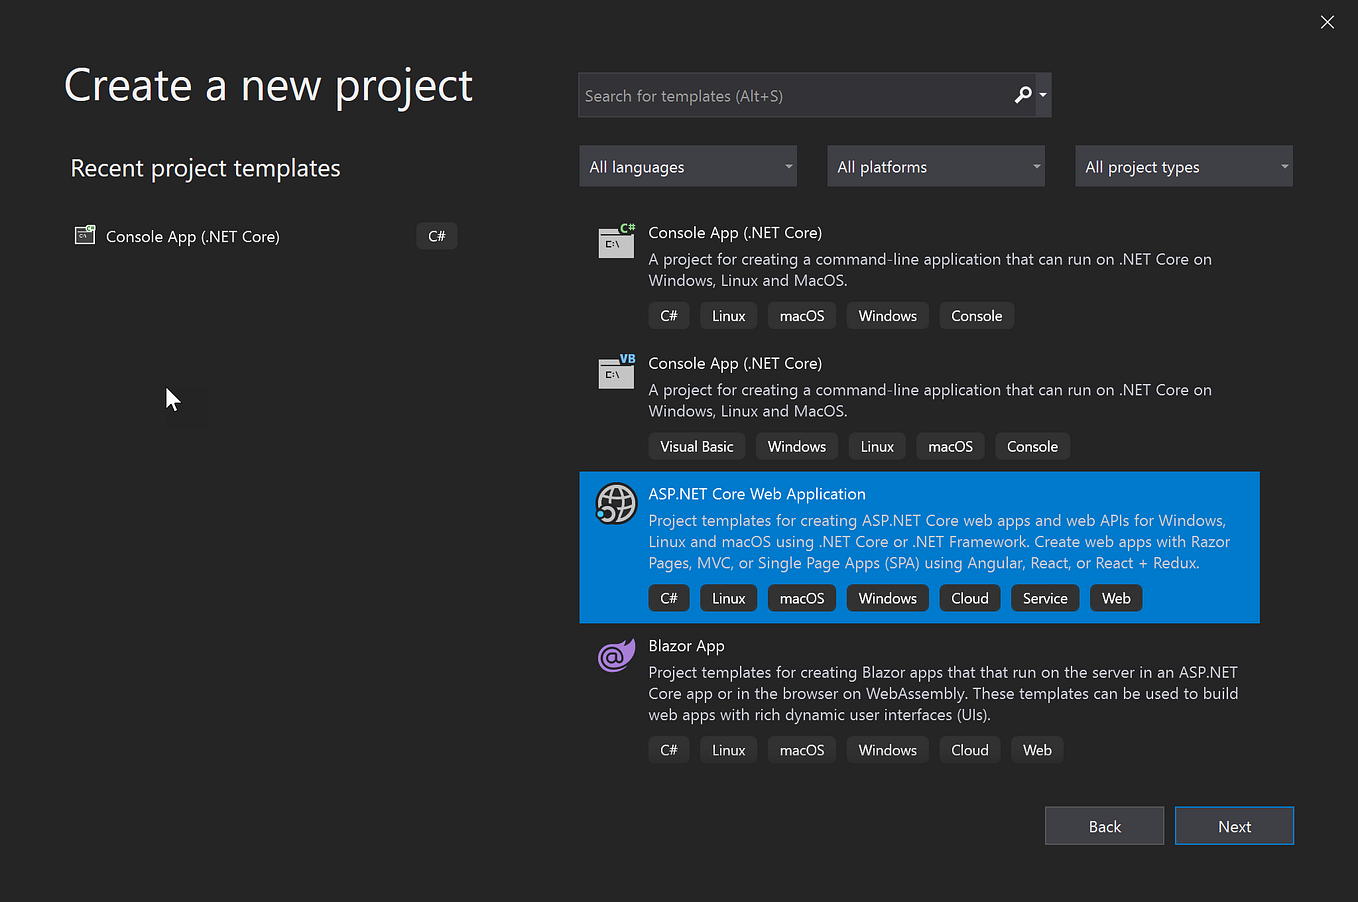This screenshot has height=902, width=1358.
Task: Click the search magnifier icon
Action: click(1024, 94)
